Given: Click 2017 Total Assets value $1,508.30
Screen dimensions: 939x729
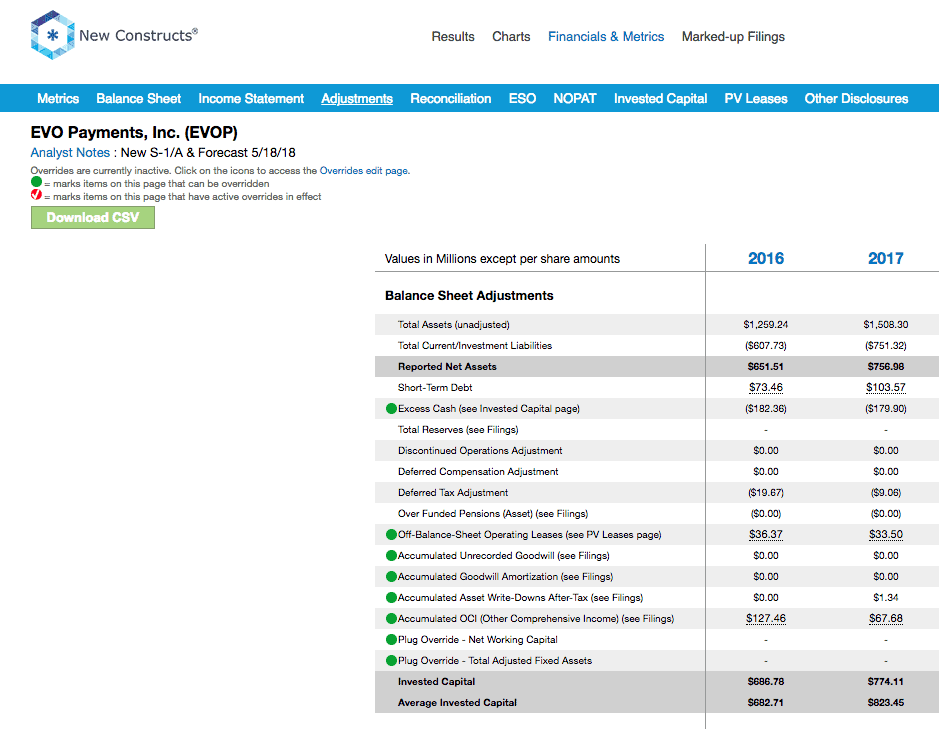Looking at the screenshot, I should 886,325.
